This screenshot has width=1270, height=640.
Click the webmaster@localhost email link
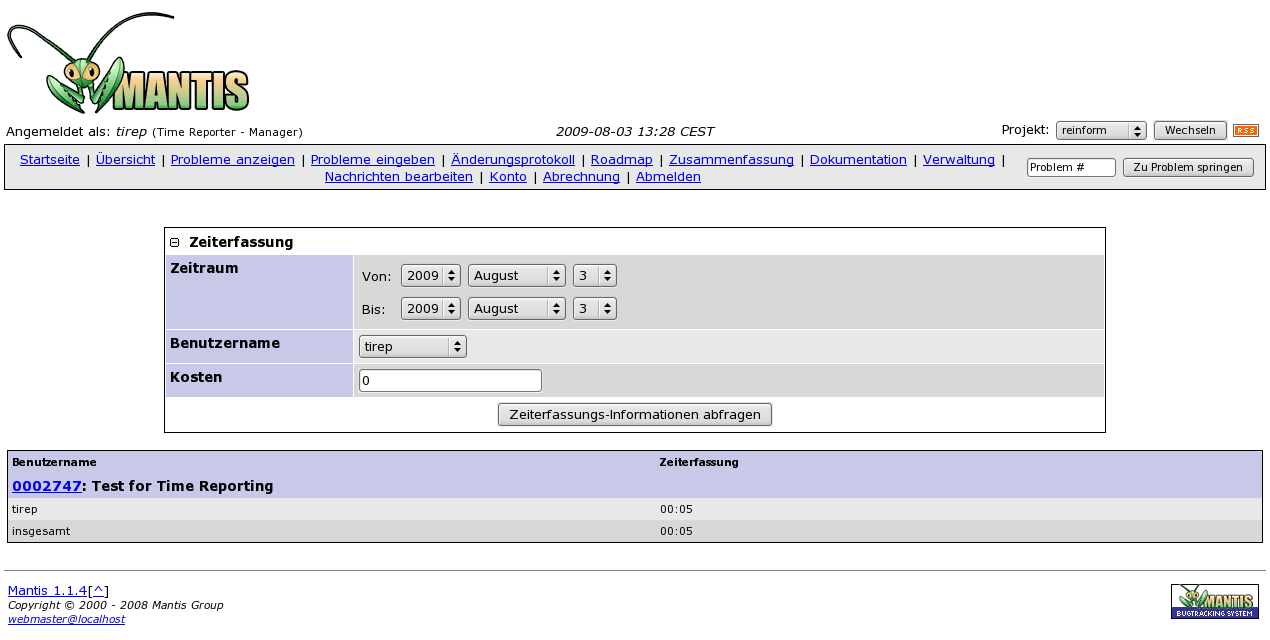coord(66,620)
